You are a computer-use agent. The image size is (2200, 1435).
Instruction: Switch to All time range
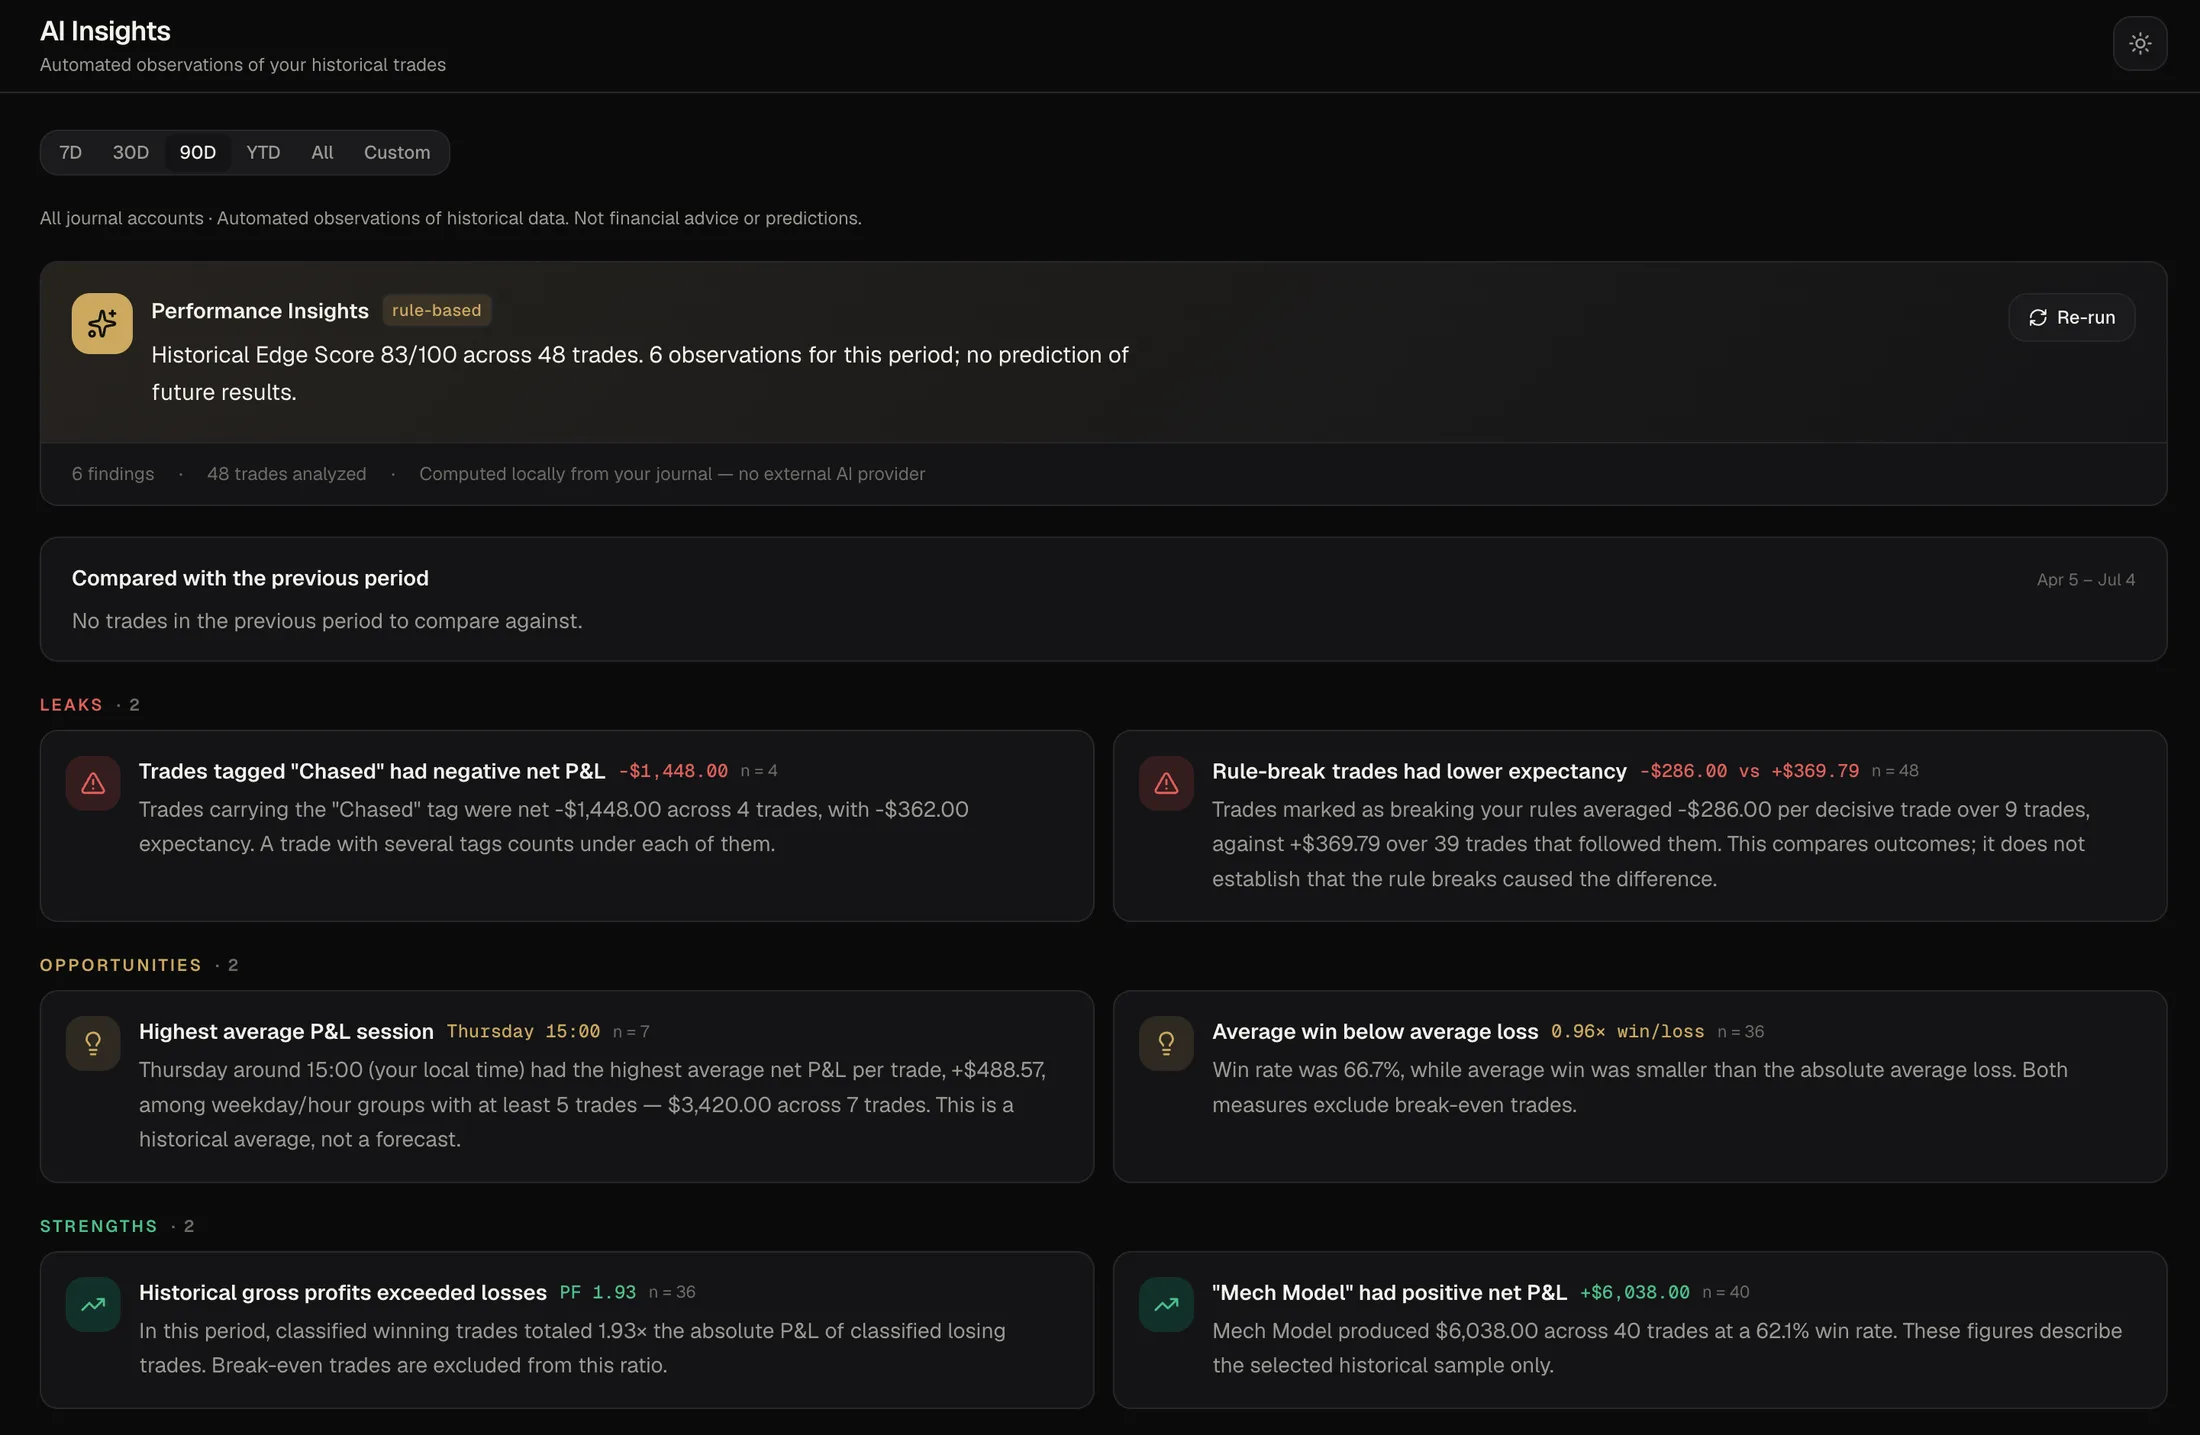click(x=322, y=152)
